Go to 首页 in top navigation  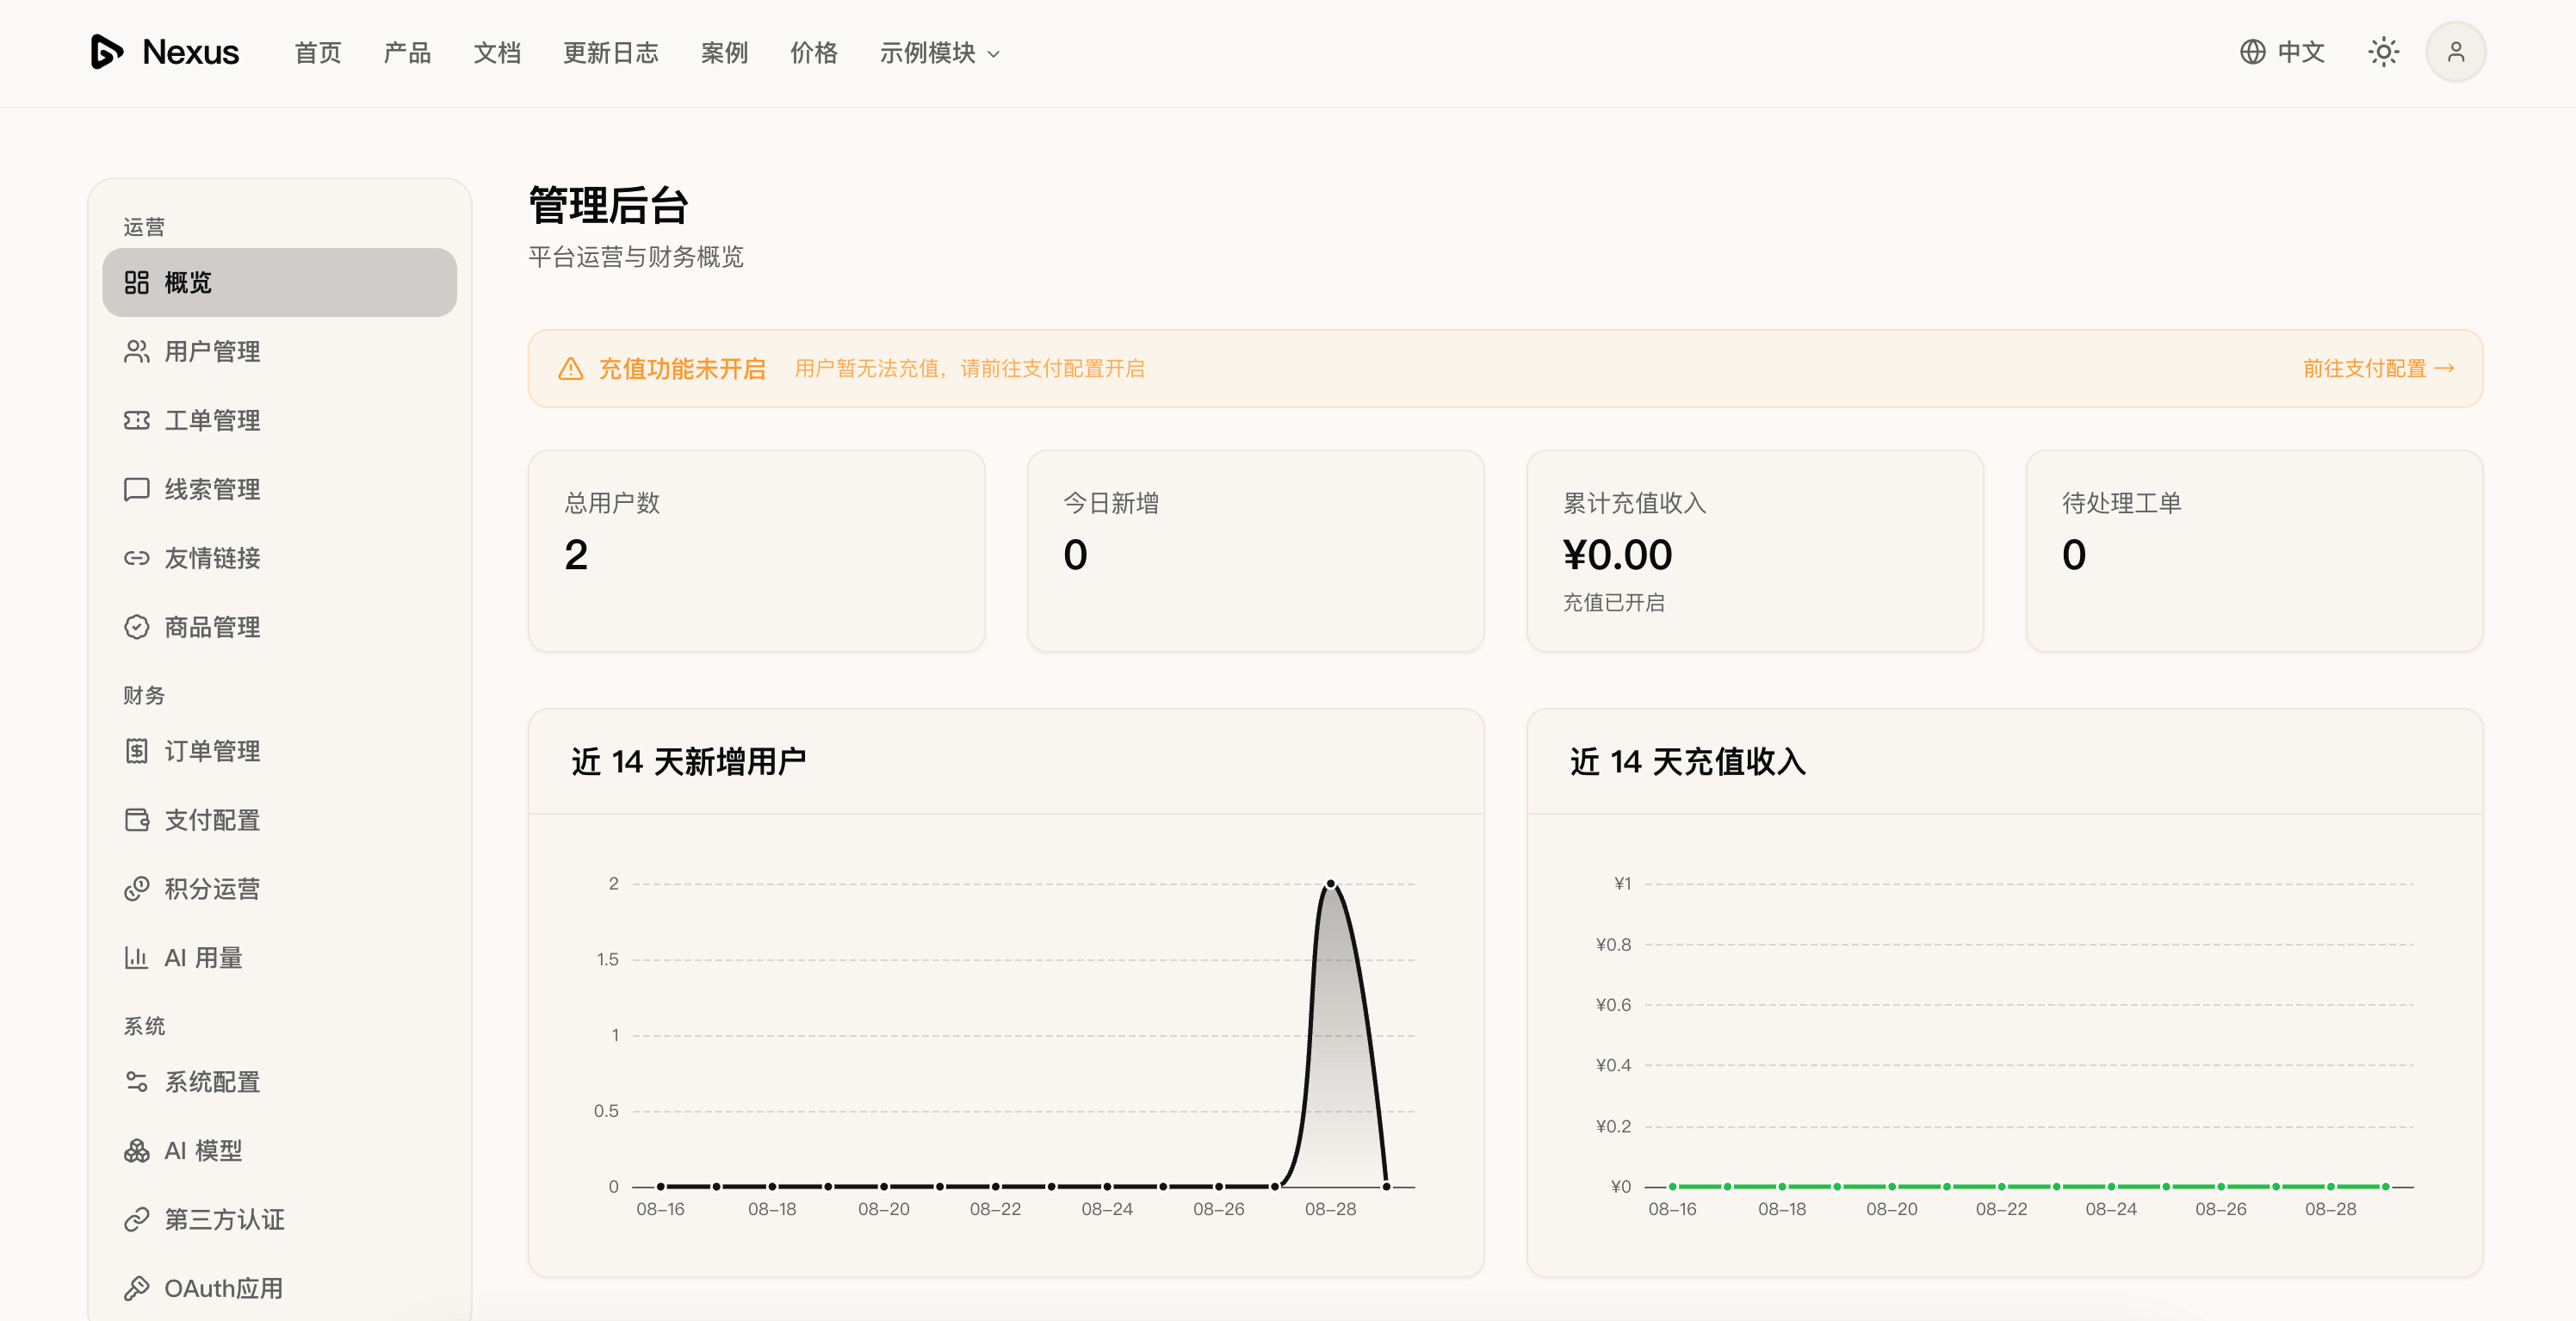tap(318, 53)
